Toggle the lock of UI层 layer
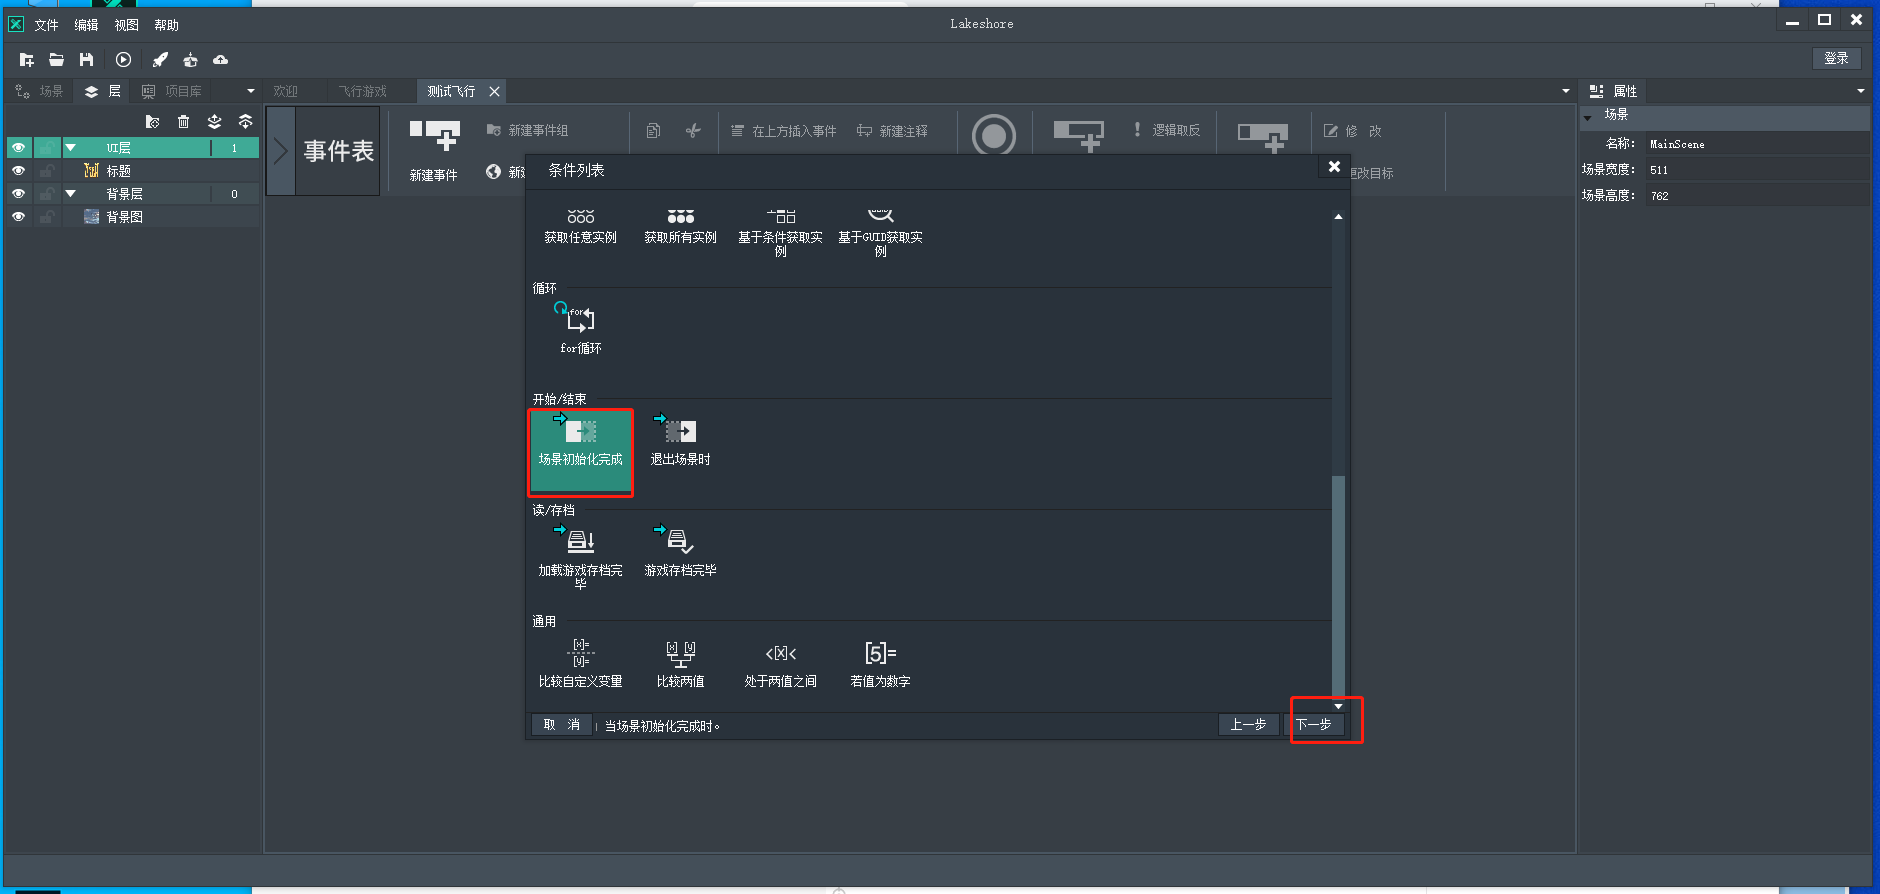The height and width of the screenshot is (894, 1880). 47,148
